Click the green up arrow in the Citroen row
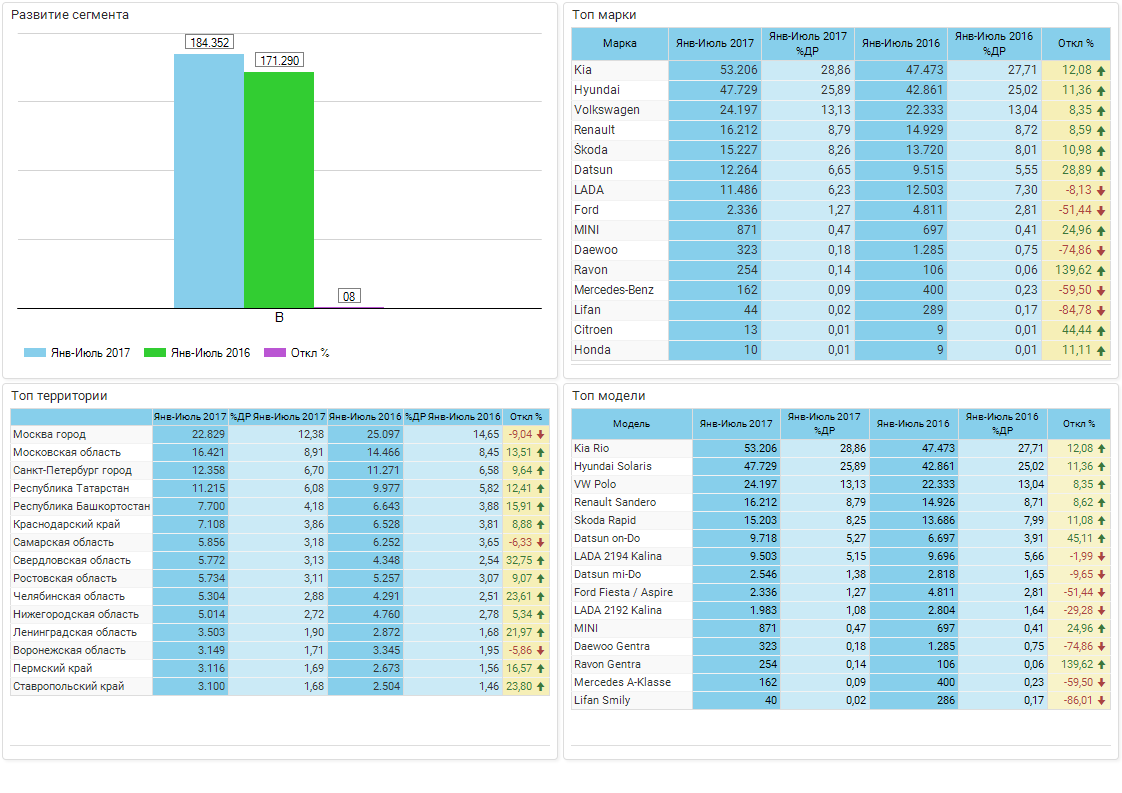 click(x=1101, y=331)
